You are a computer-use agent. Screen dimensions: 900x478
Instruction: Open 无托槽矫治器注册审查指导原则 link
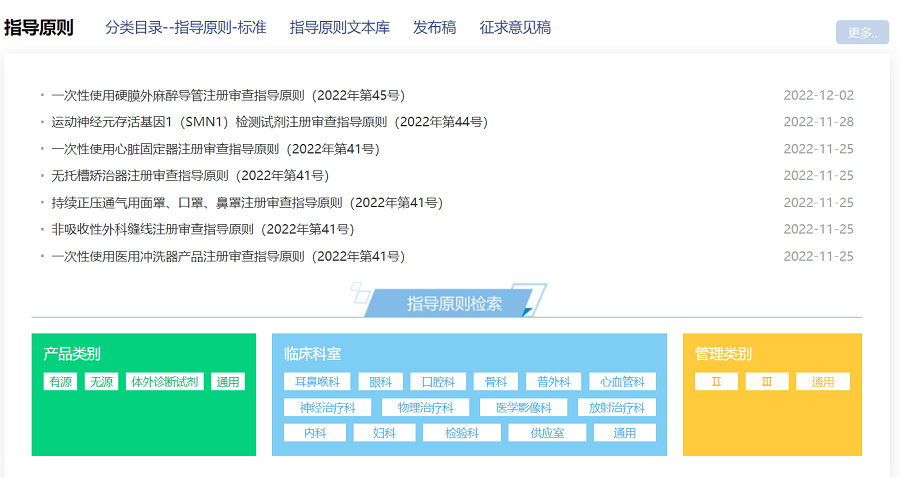(190, 176)
